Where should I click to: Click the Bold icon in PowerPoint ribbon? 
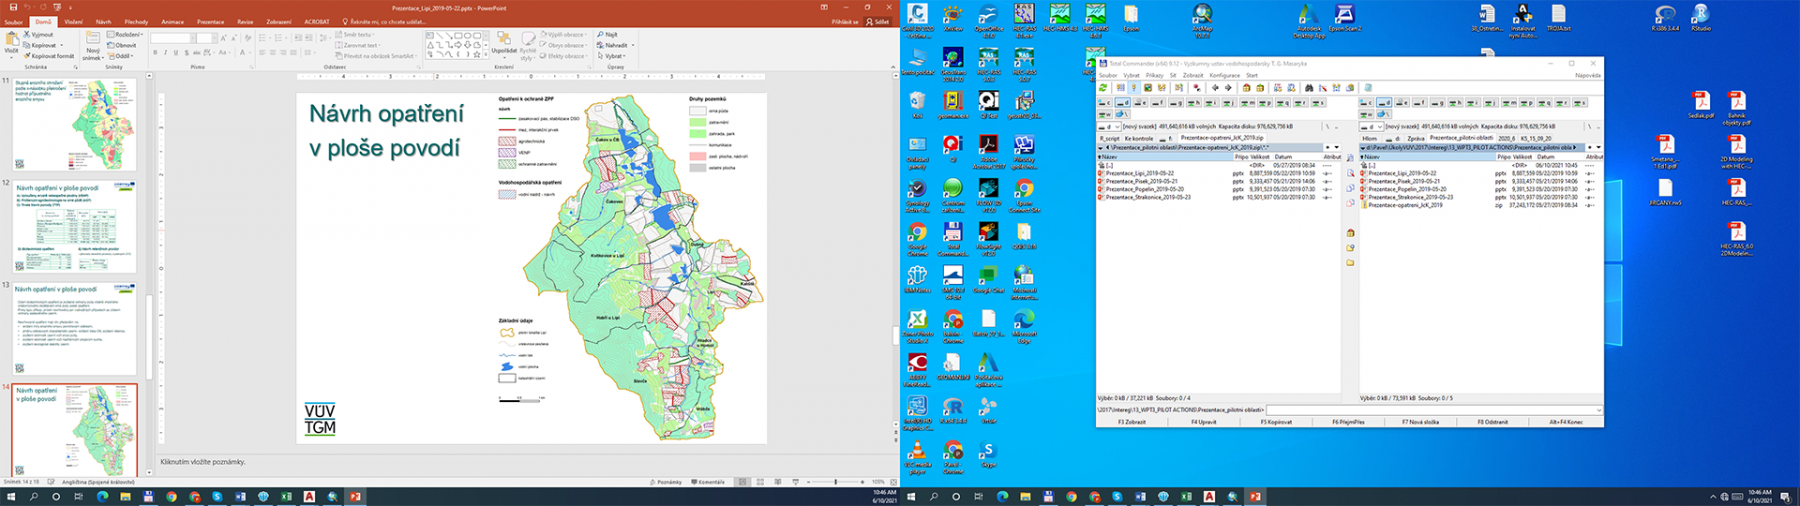[x=155, y=53]
